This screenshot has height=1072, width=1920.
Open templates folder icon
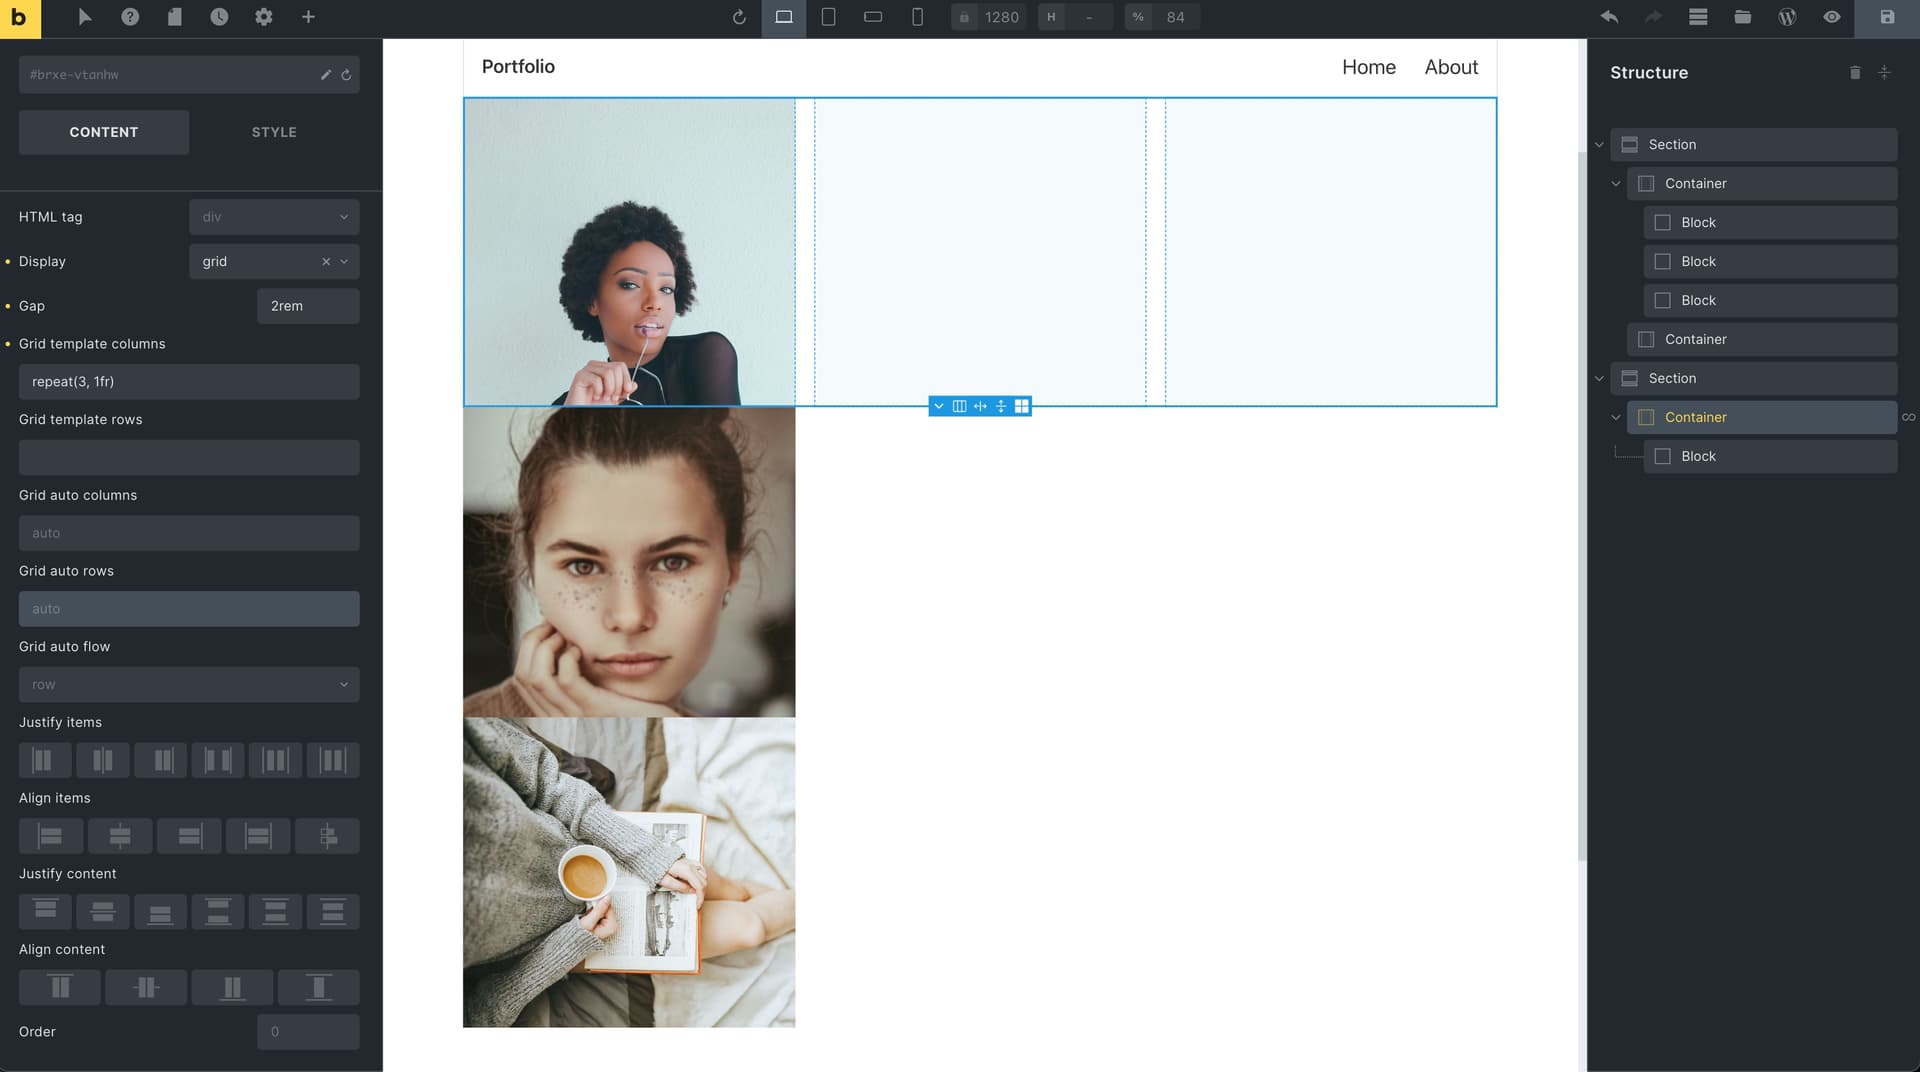click(1742, 17)
